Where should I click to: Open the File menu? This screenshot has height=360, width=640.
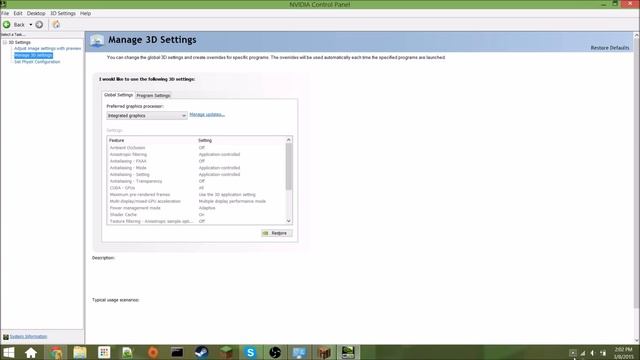point(5,13)
